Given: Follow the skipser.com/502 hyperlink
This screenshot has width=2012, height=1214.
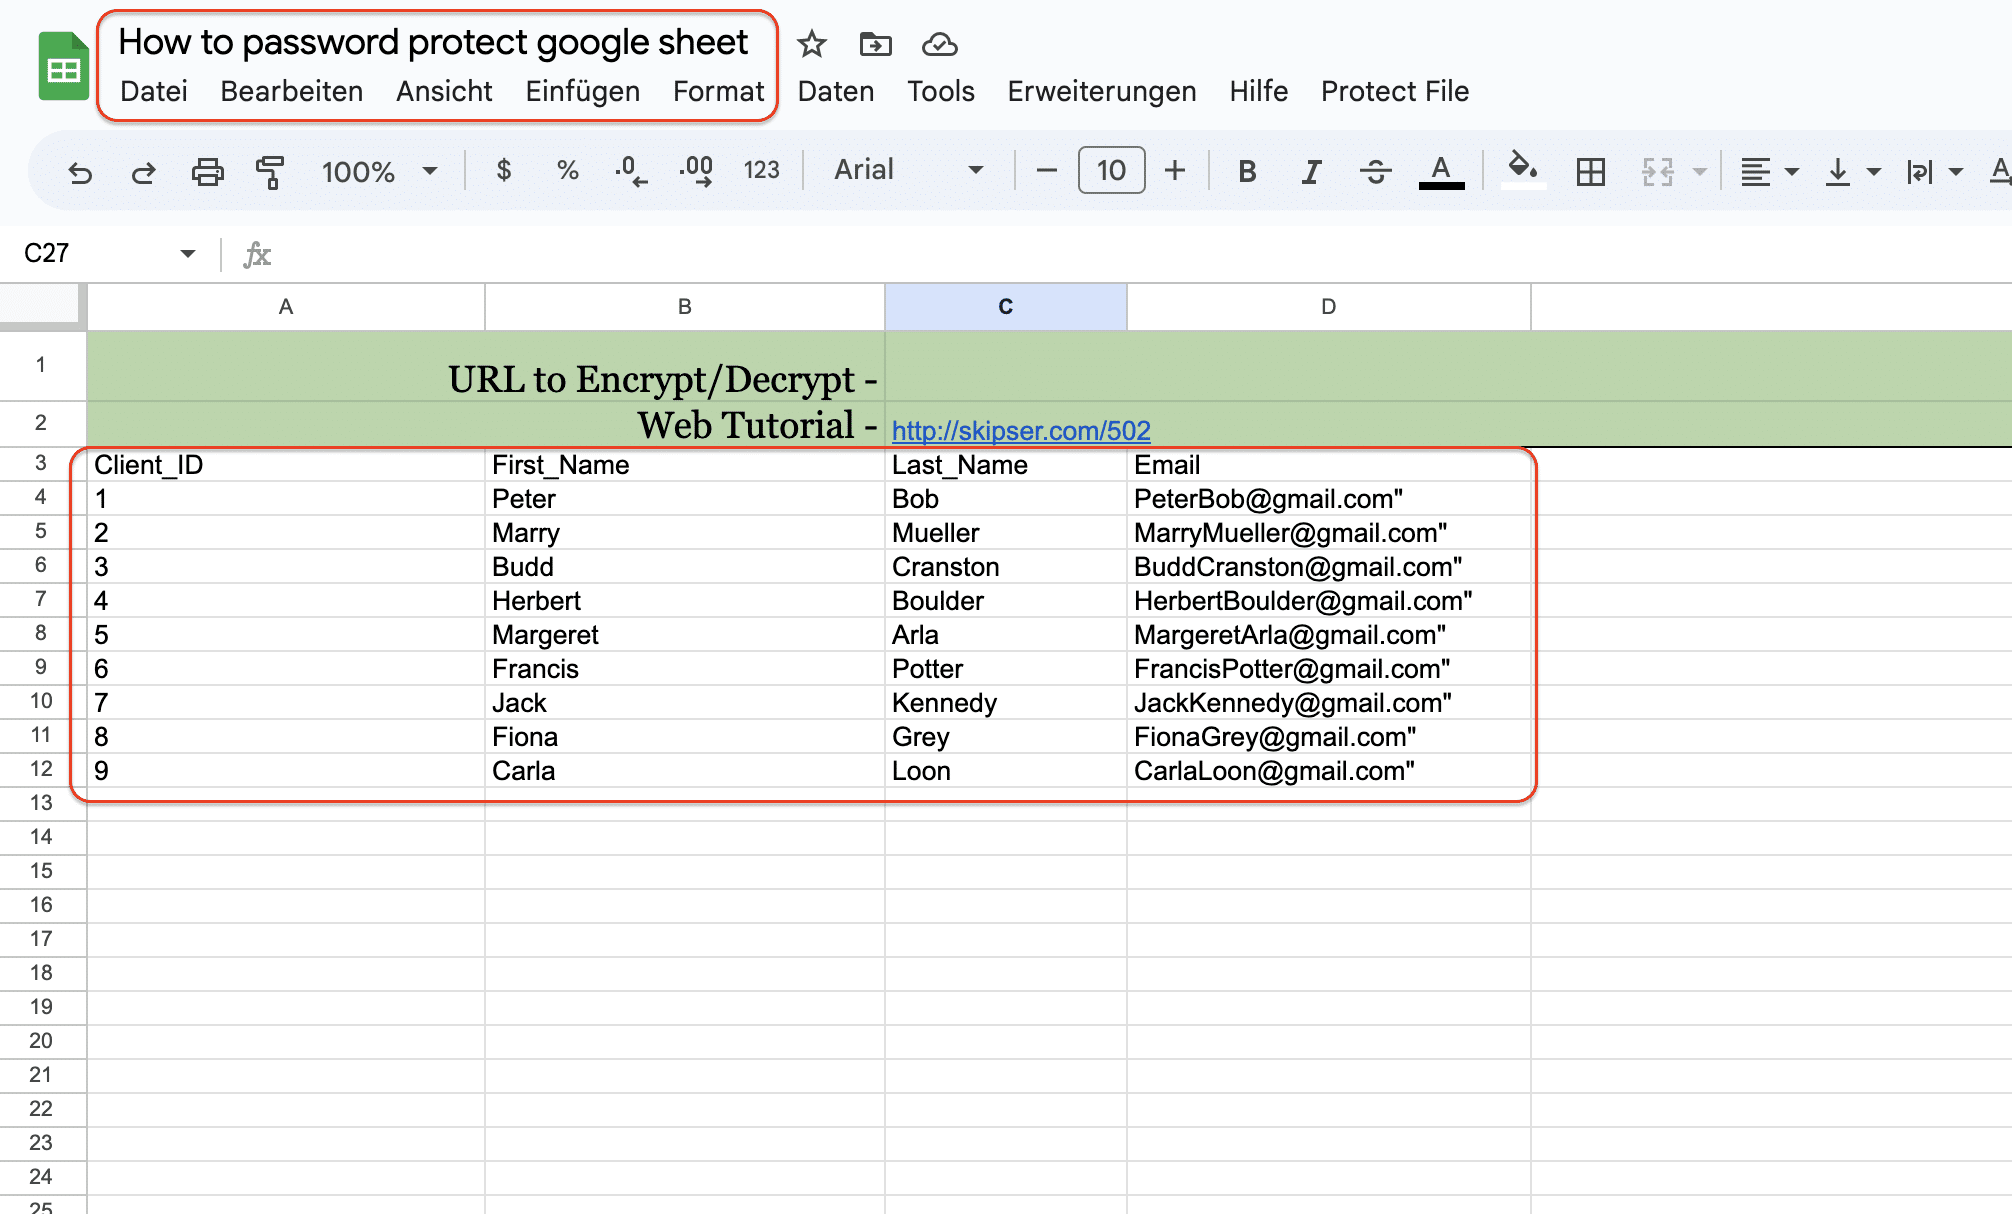Looking at the screenshot, I should 1019,431.
